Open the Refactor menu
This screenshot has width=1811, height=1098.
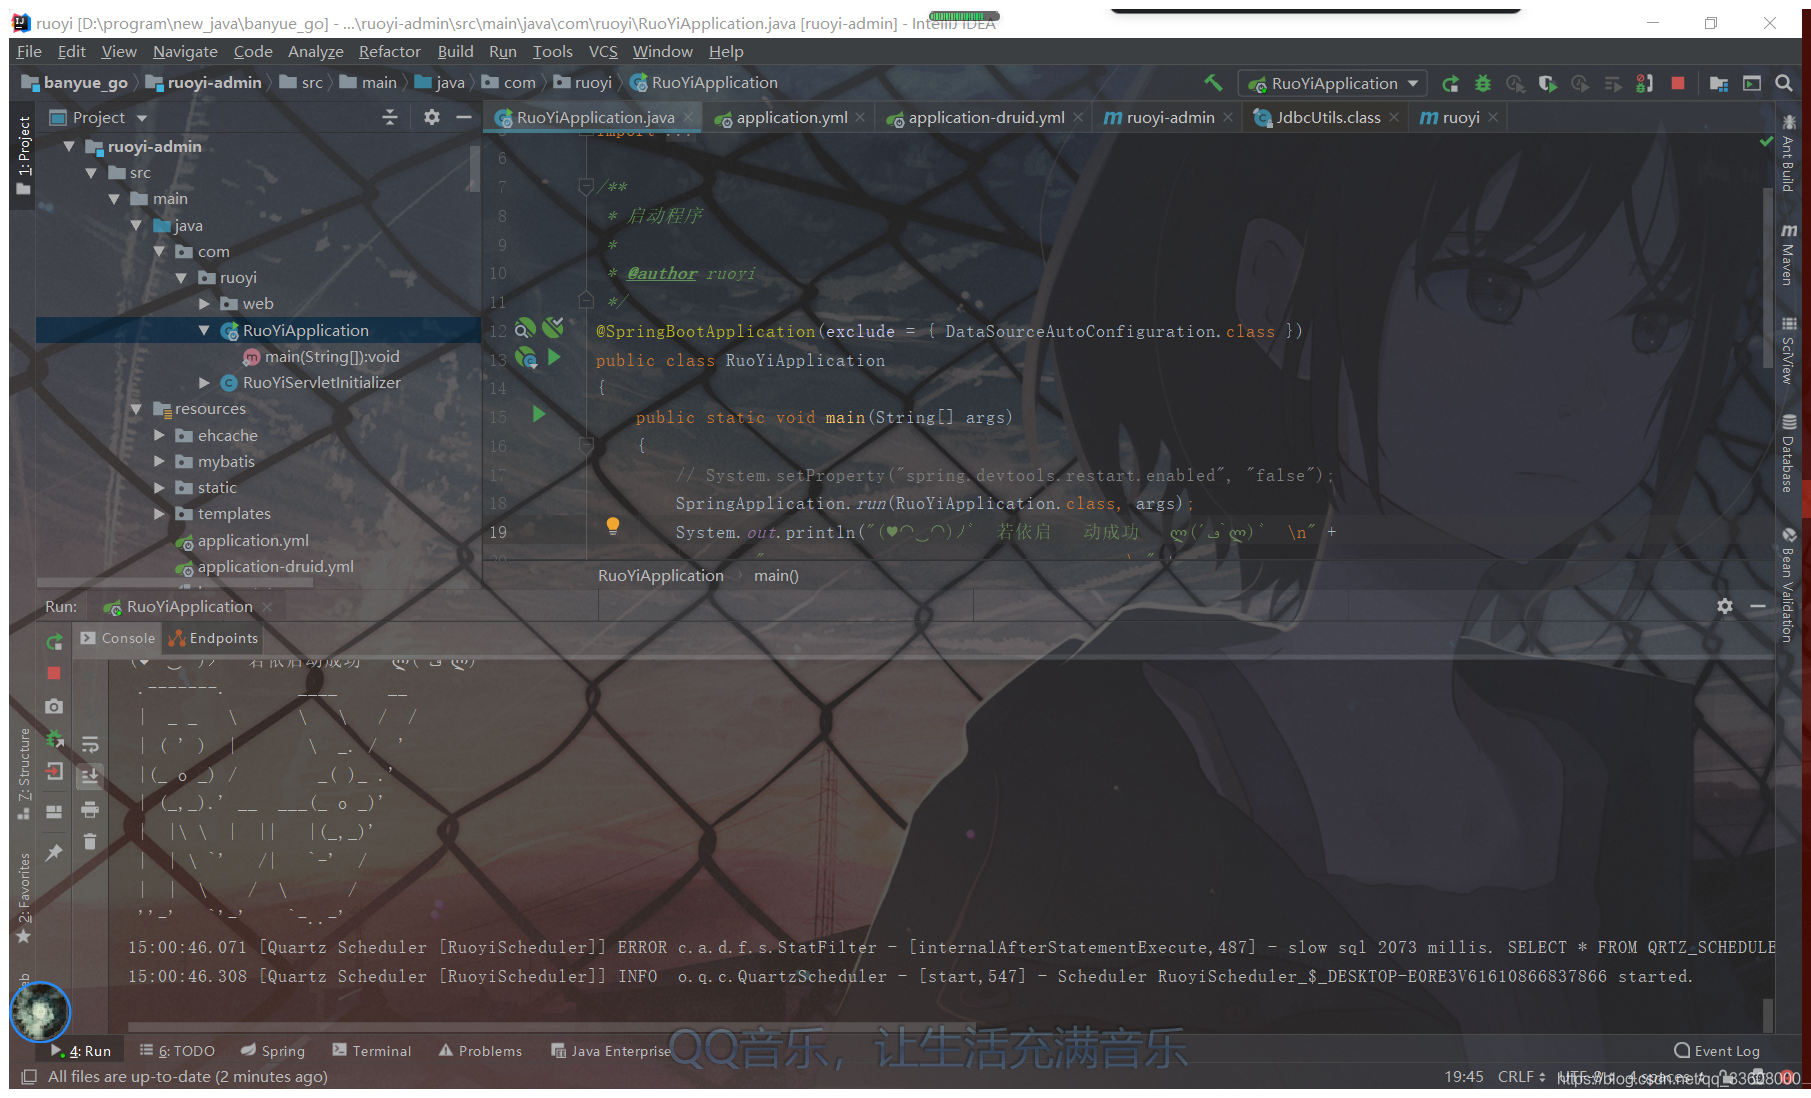(x=390, y=52)
